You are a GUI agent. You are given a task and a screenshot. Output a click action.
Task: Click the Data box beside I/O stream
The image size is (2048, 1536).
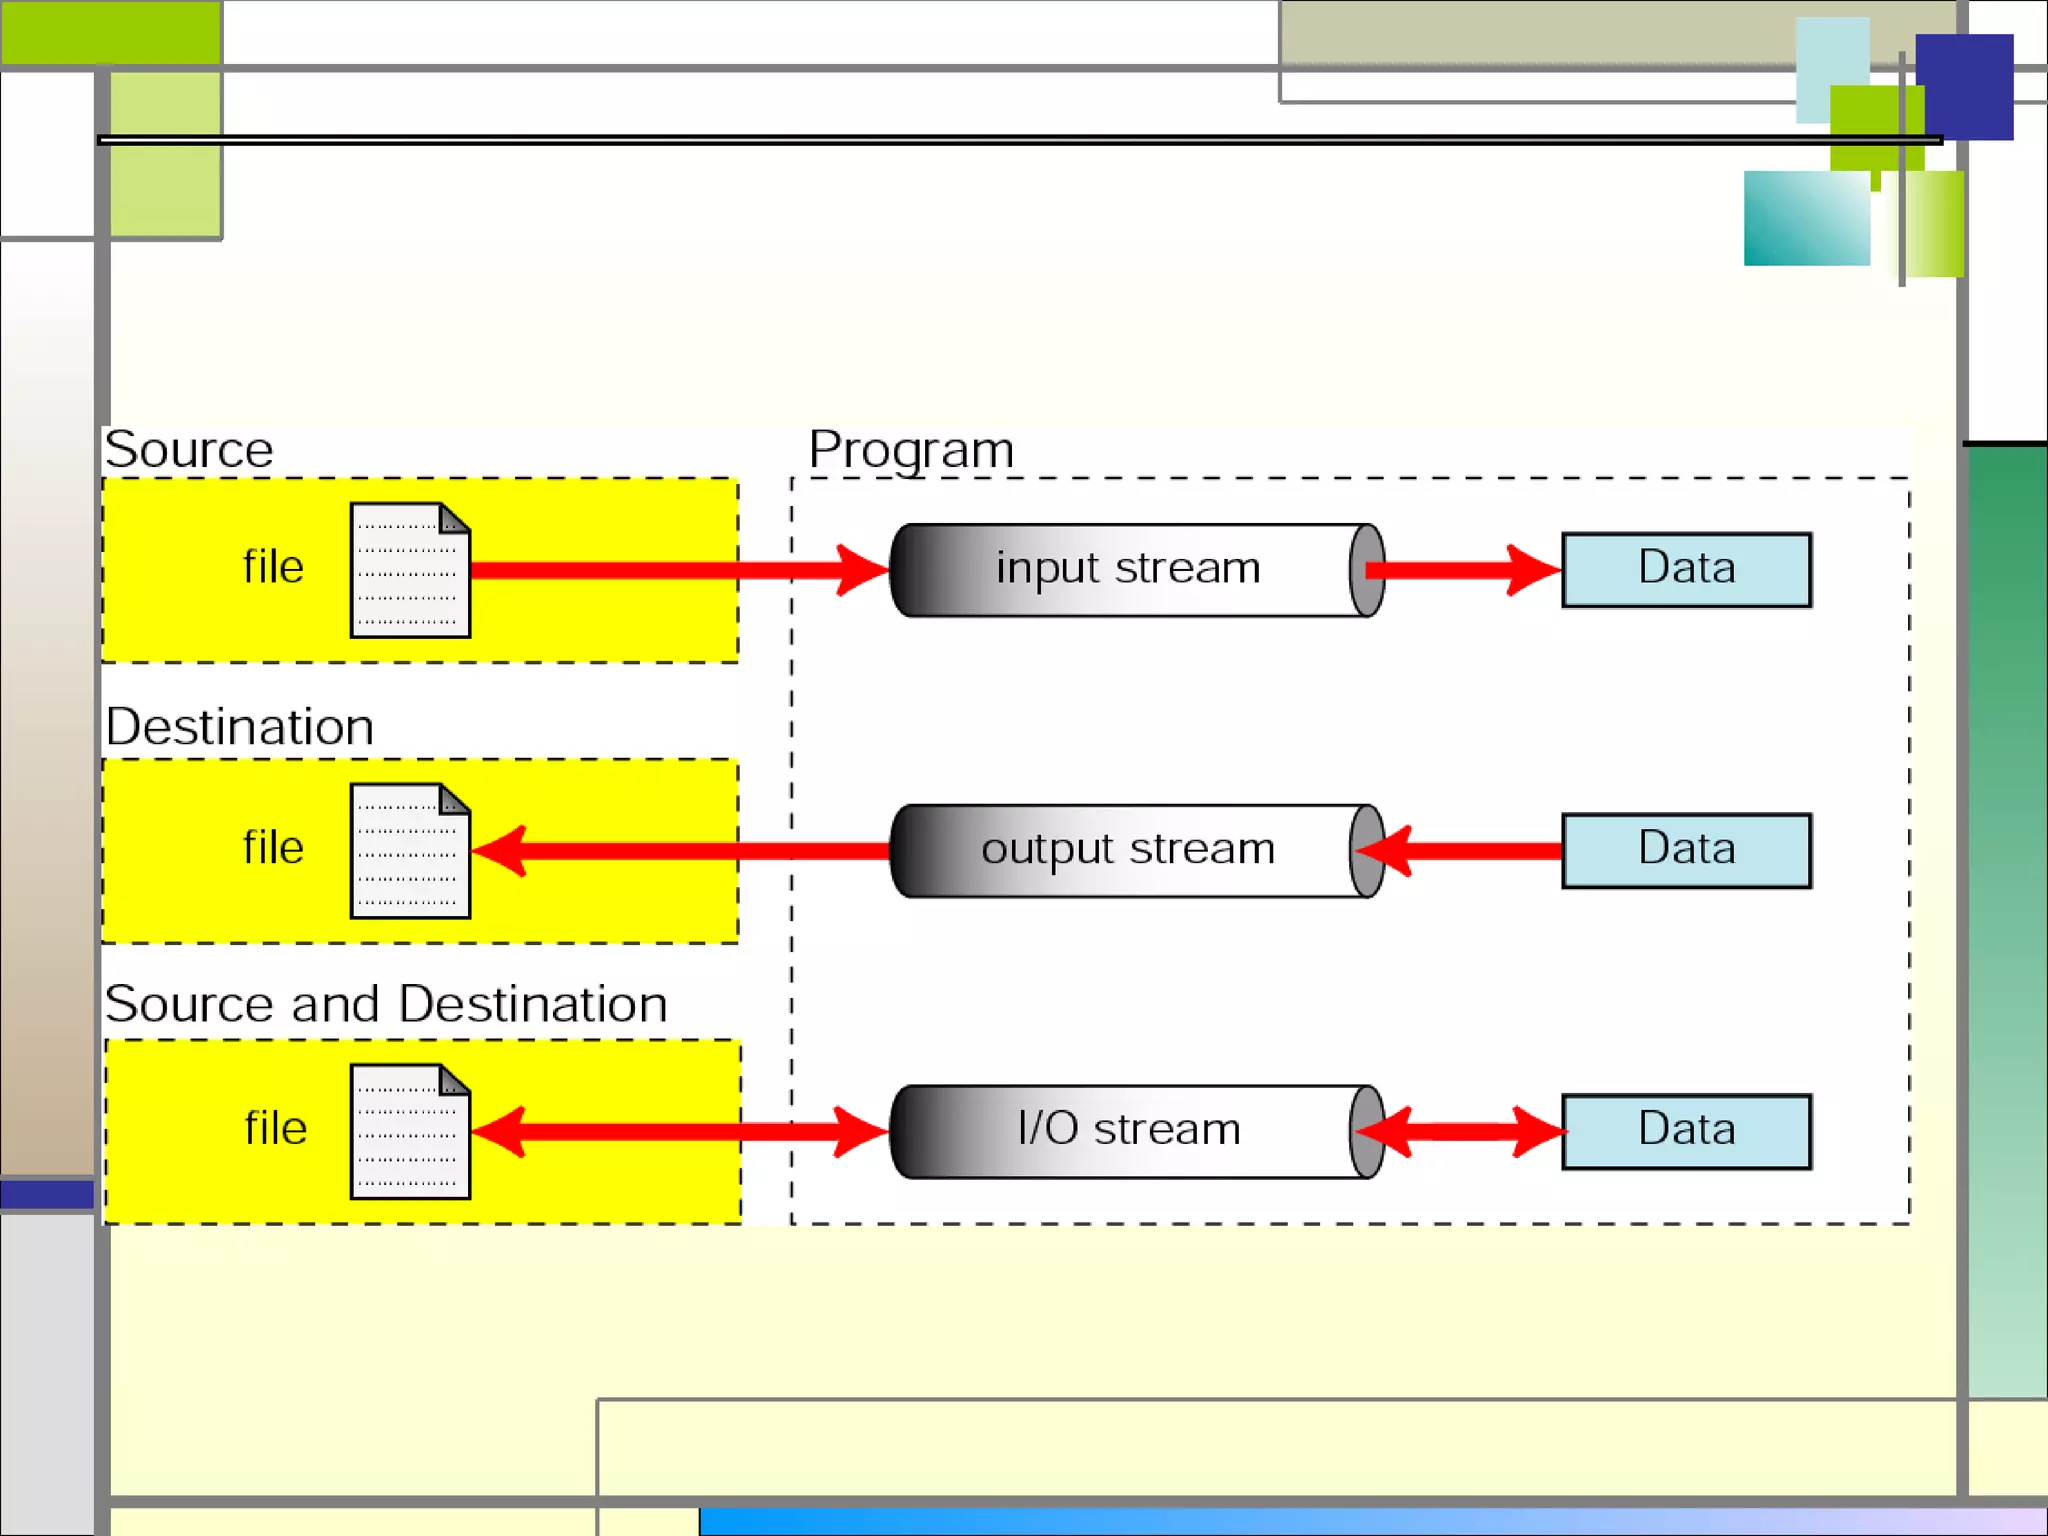pyautogui.click(x=1686, y=1131)
